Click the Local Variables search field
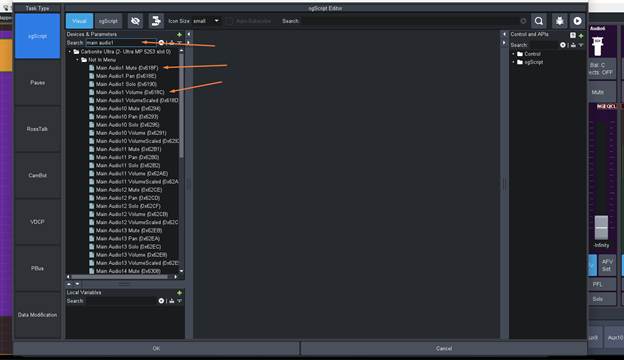Viewport: 624px width, 360px height. click(x=121, y=301)
